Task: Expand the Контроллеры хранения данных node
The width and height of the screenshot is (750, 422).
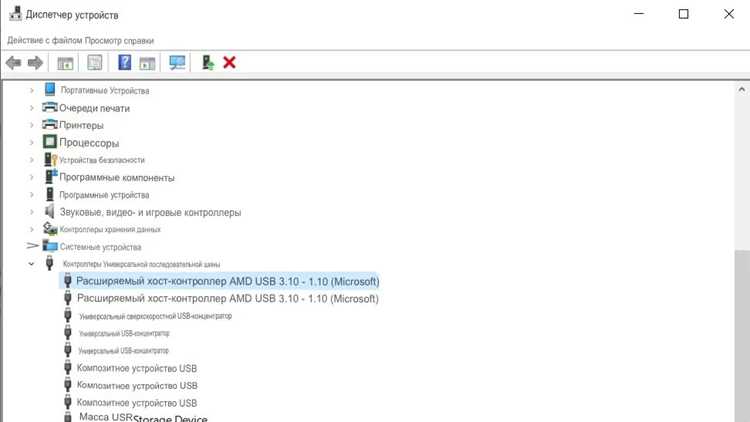Action: [x=32, y=229]
